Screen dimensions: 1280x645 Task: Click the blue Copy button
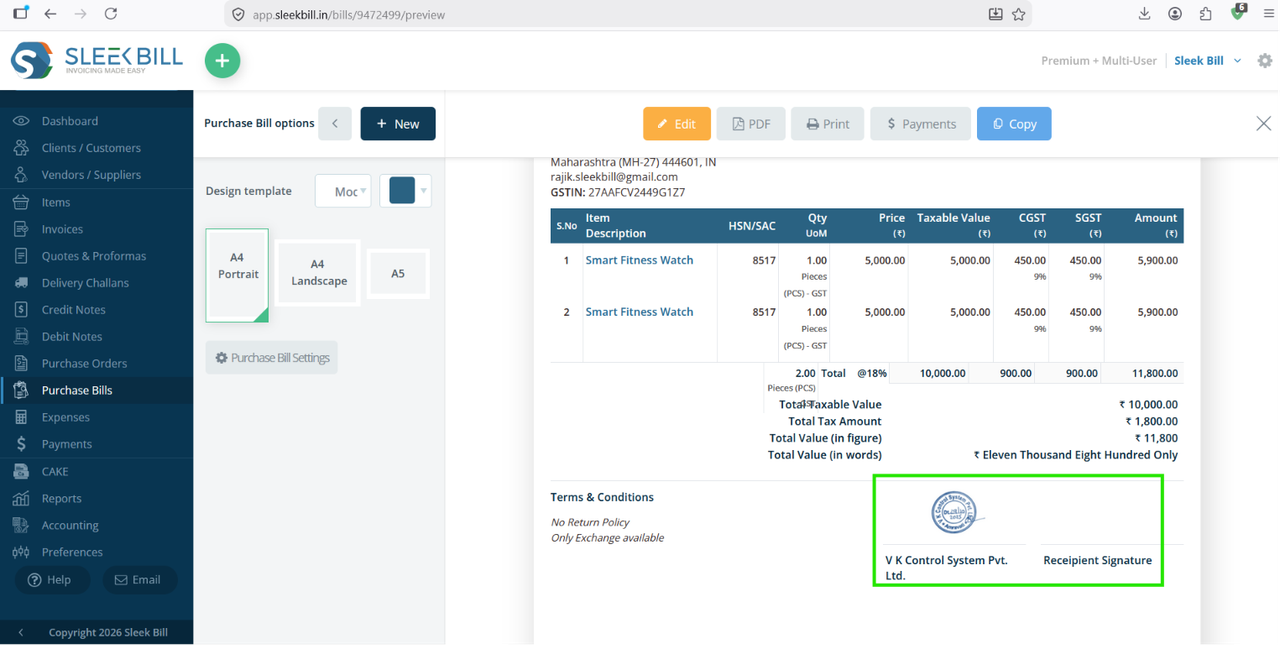tap(1014, 124)
